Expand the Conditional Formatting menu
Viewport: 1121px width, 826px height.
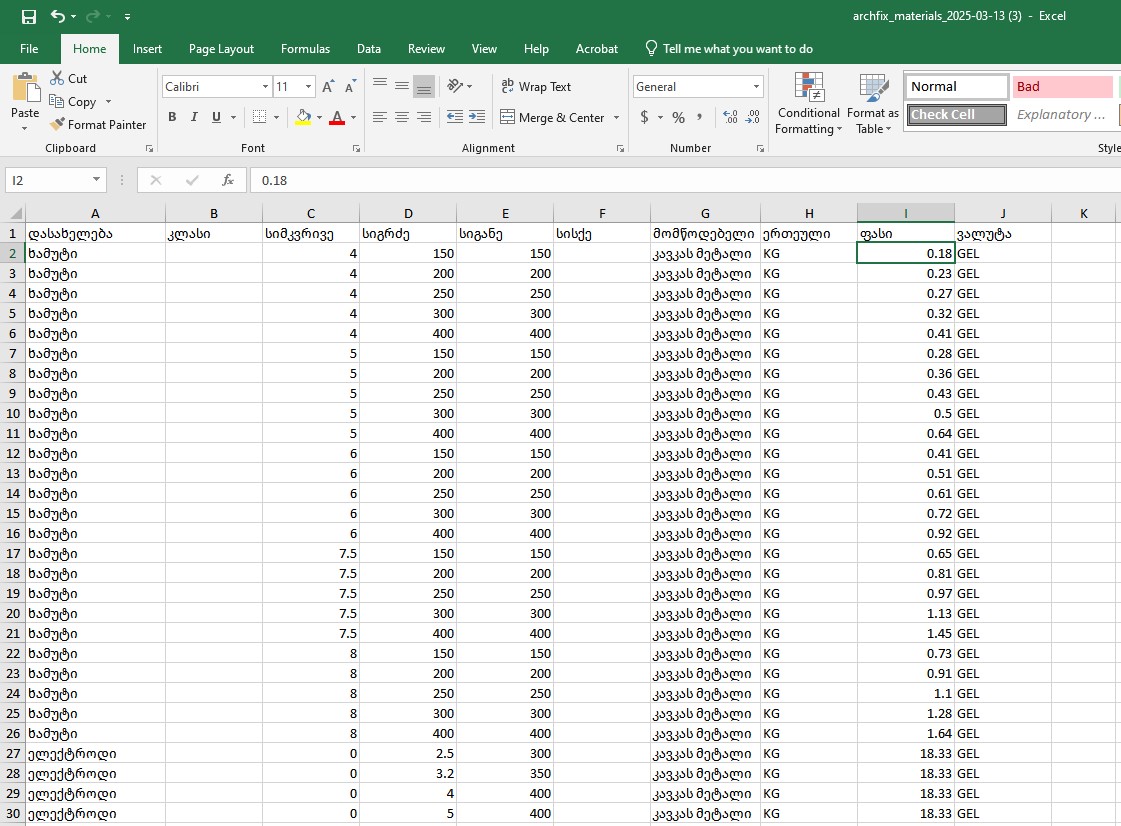coord(809,104)
